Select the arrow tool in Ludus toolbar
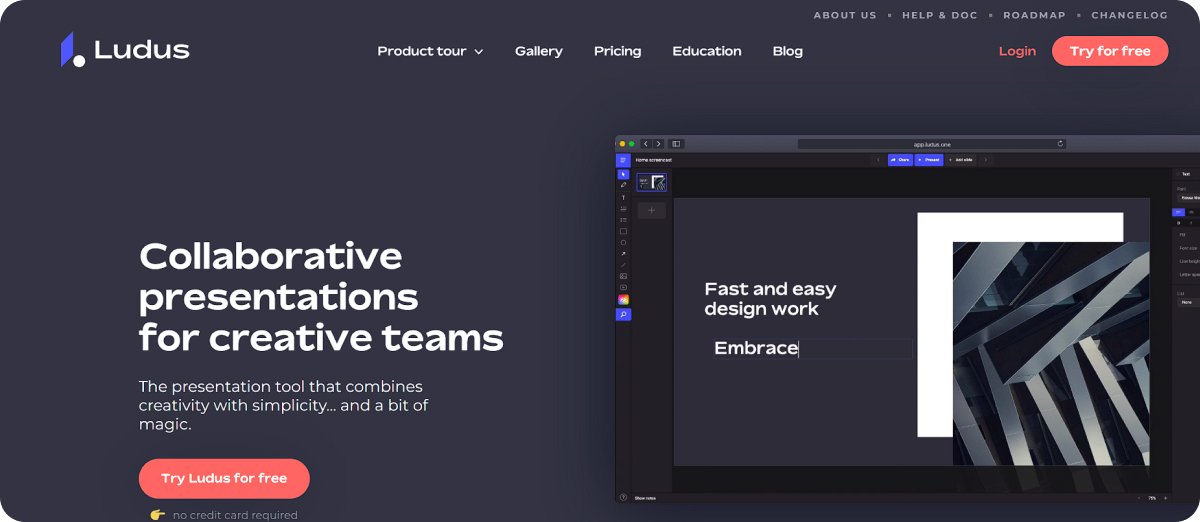 pyautogui.click(x=623, y=254)
